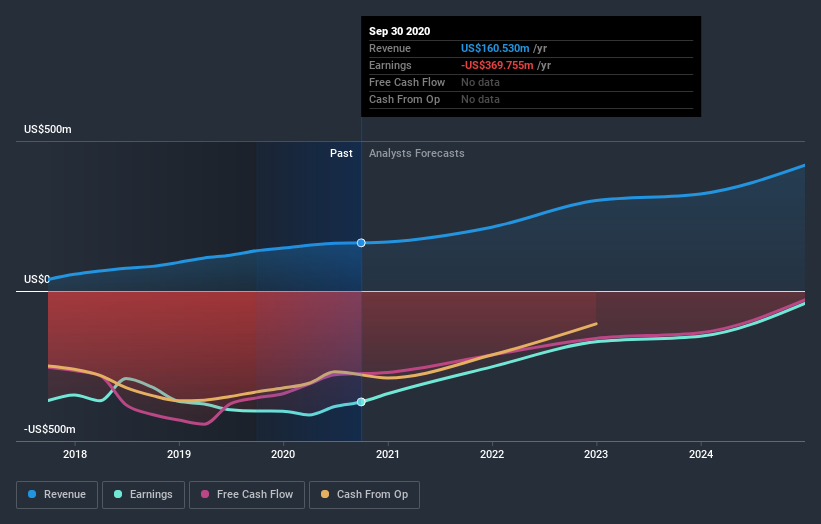Click the US$0 y-axis label
821x524 pixels.
[x=37, y=280]
